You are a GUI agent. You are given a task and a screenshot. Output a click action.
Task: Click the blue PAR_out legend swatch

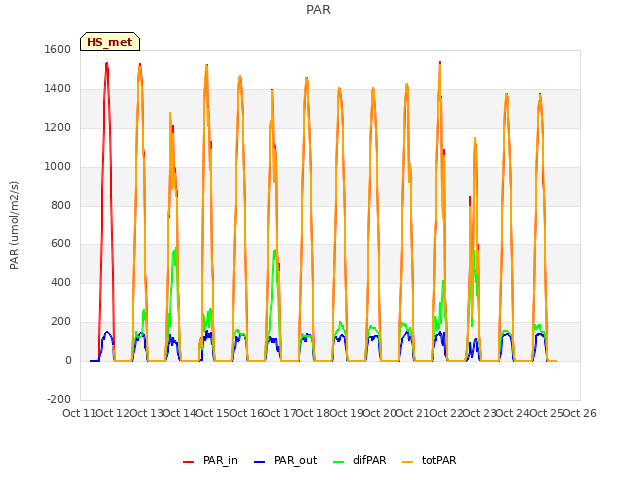pyautogui.click(x=259, y=462)
